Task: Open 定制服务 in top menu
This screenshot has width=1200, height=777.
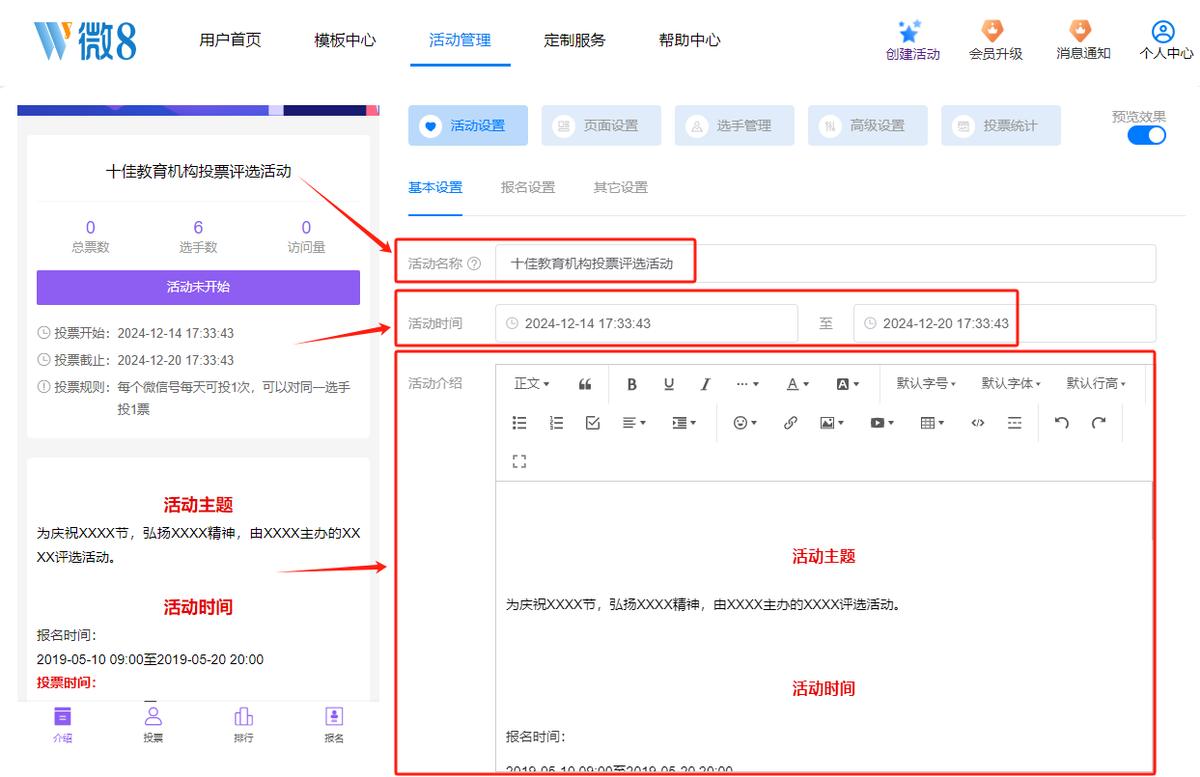Action: tap(575, 40)
